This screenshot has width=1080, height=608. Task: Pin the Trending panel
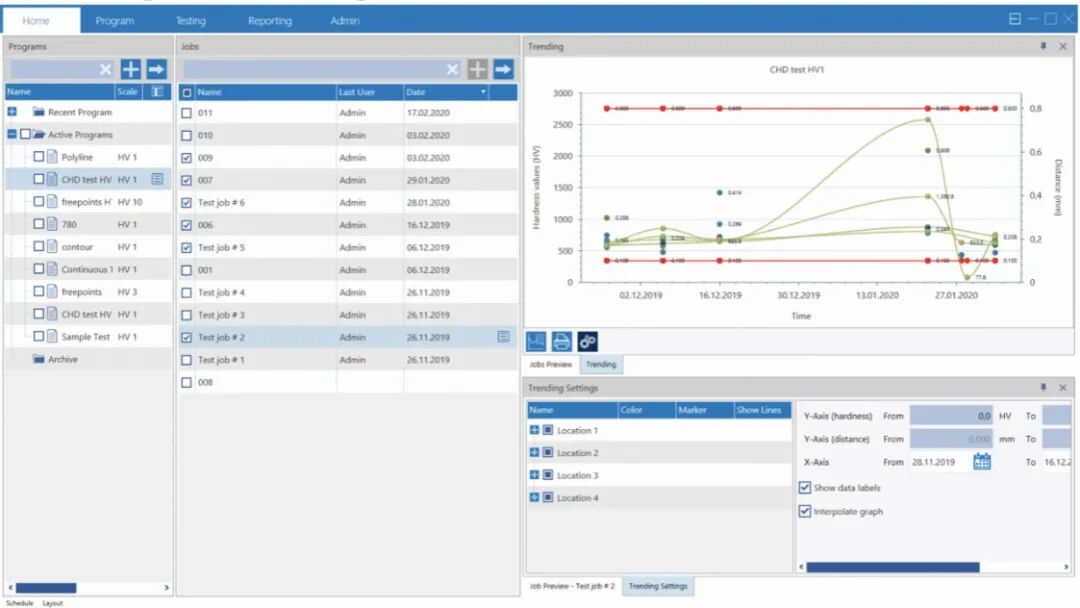1043,46
